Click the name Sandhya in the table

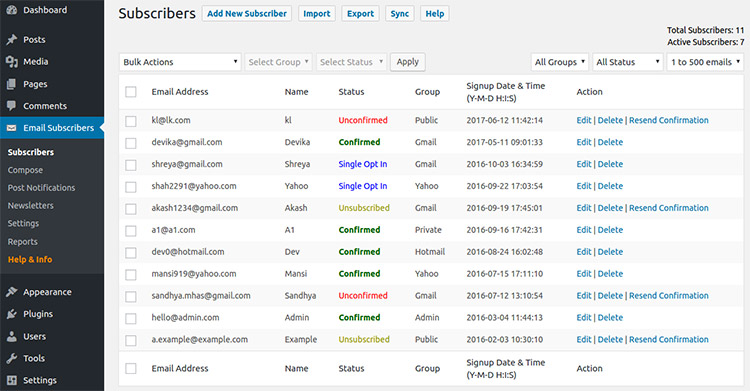[300, 296]
